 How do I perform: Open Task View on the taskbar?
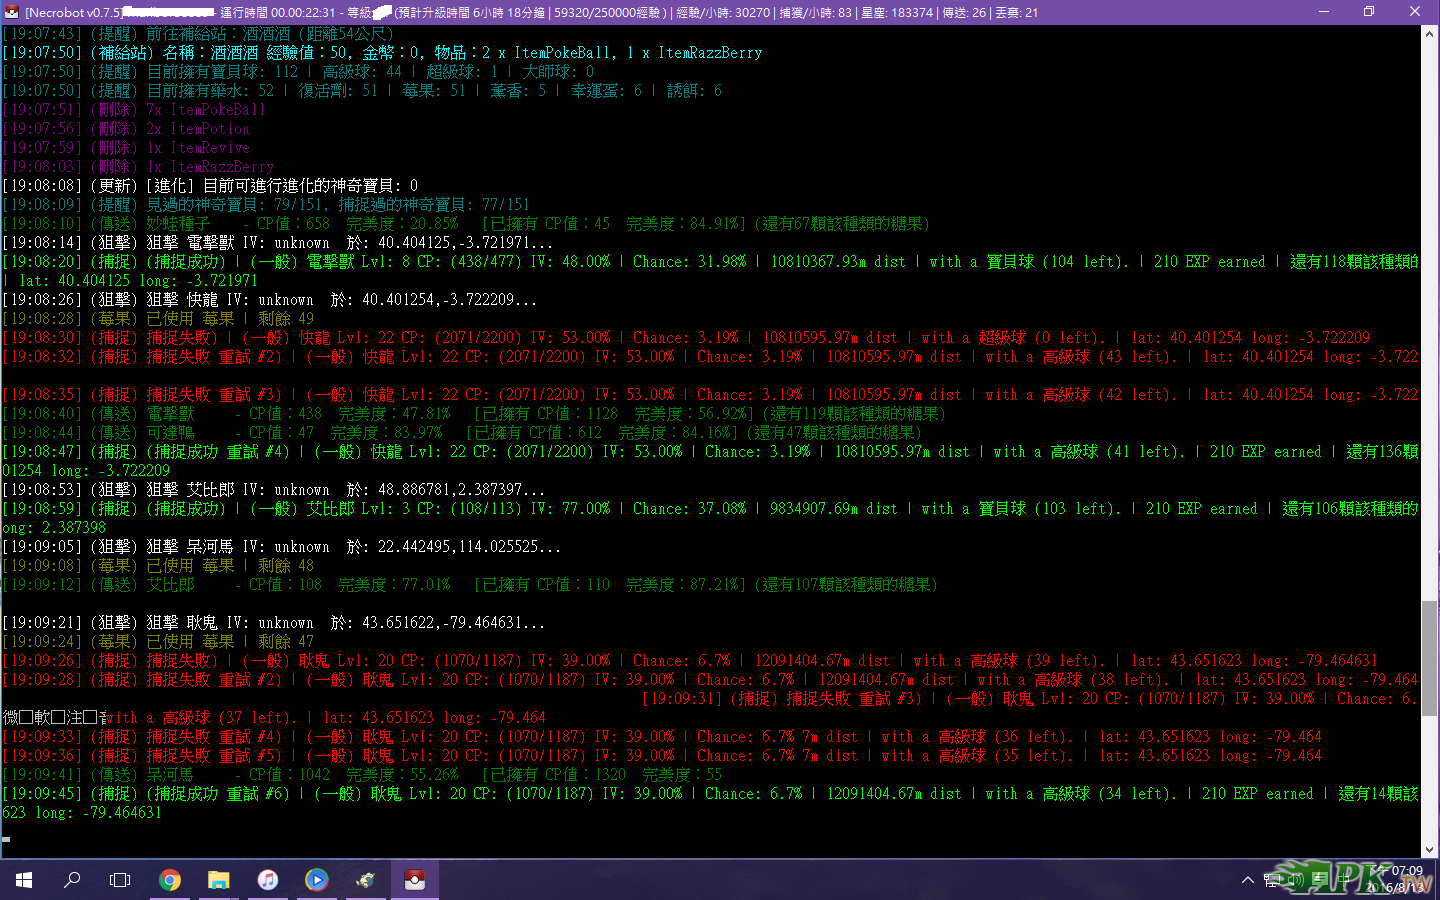(120, 880)
